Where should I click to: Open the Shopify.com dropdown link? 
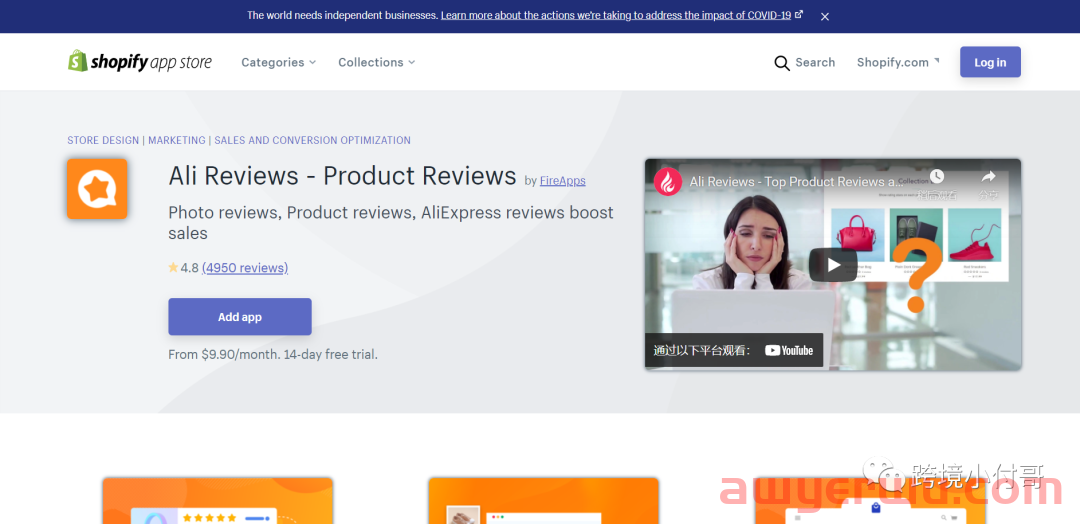[897, 62]
